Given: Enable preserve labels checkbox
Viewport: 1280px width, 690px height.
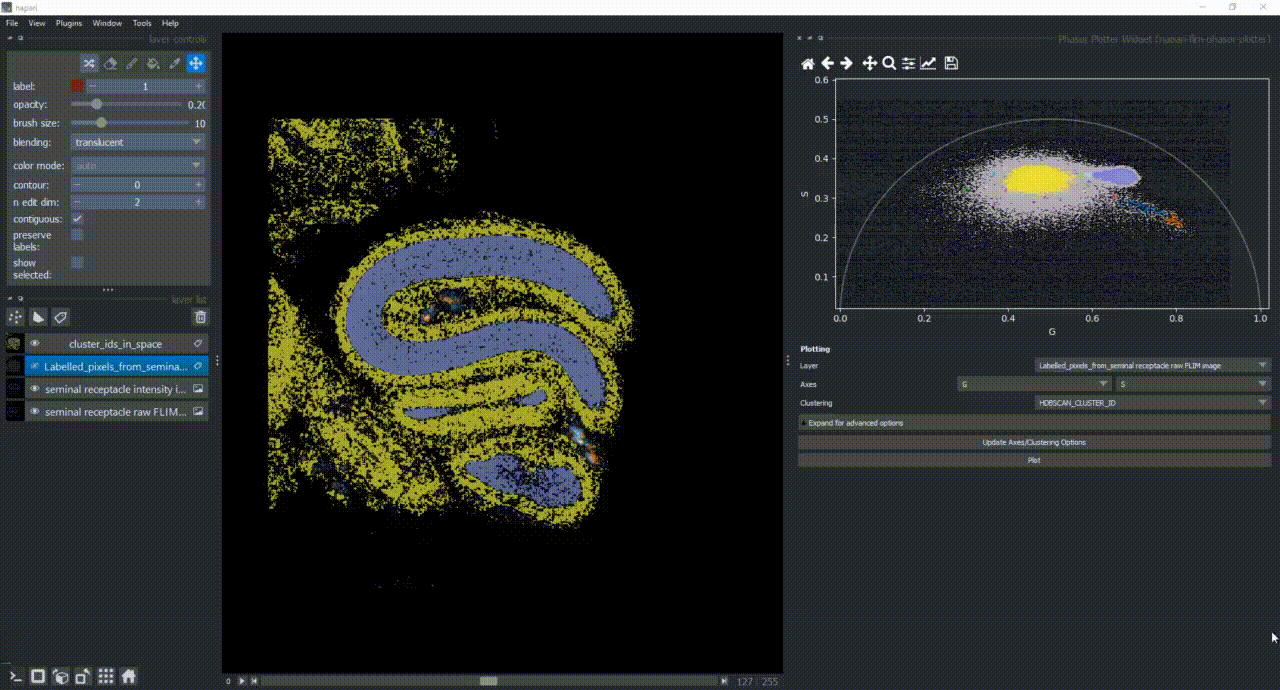Looking at the screenshot, I should [x=77, y=235].
